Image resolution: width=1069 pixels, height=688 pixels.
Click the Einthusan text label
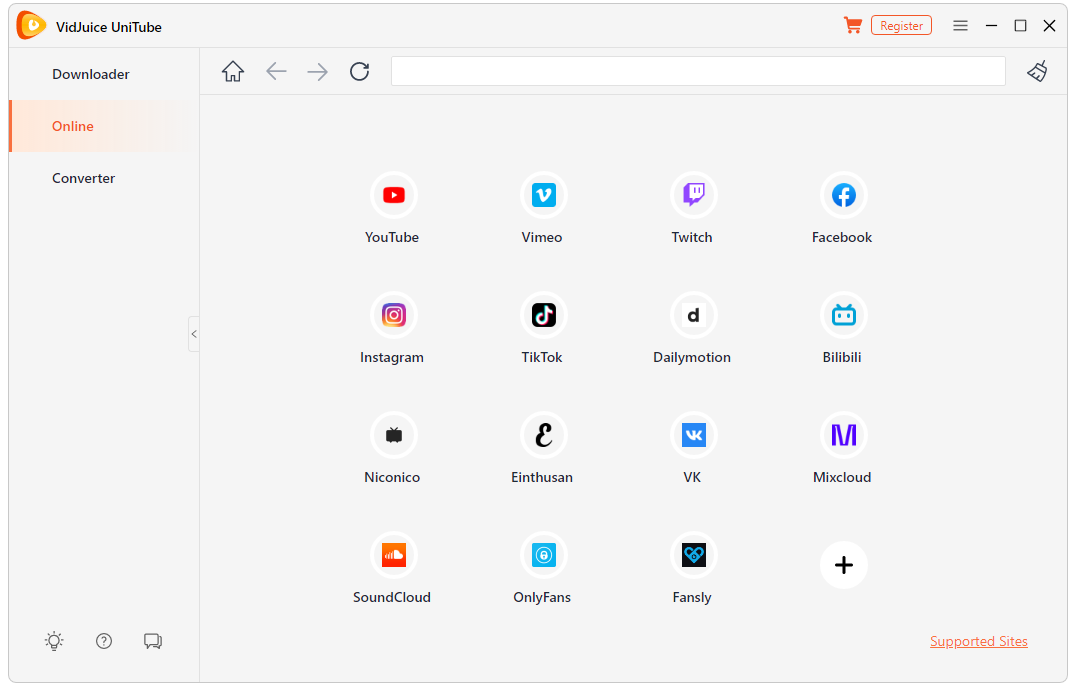pos(542,477)
